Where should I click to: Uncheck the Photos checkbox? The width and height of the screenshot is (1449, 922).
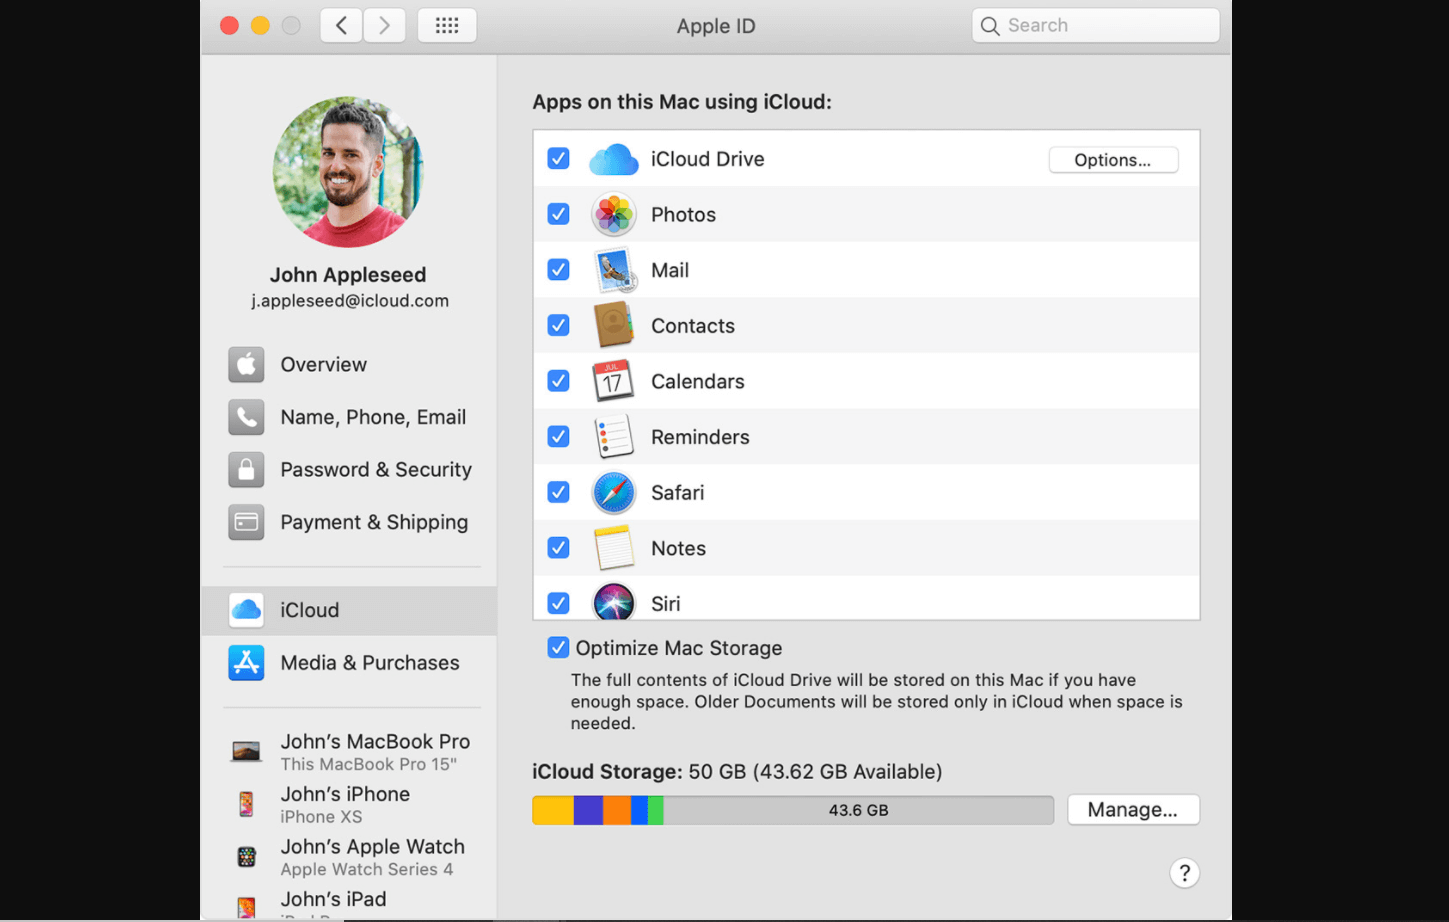click(559, 214)
